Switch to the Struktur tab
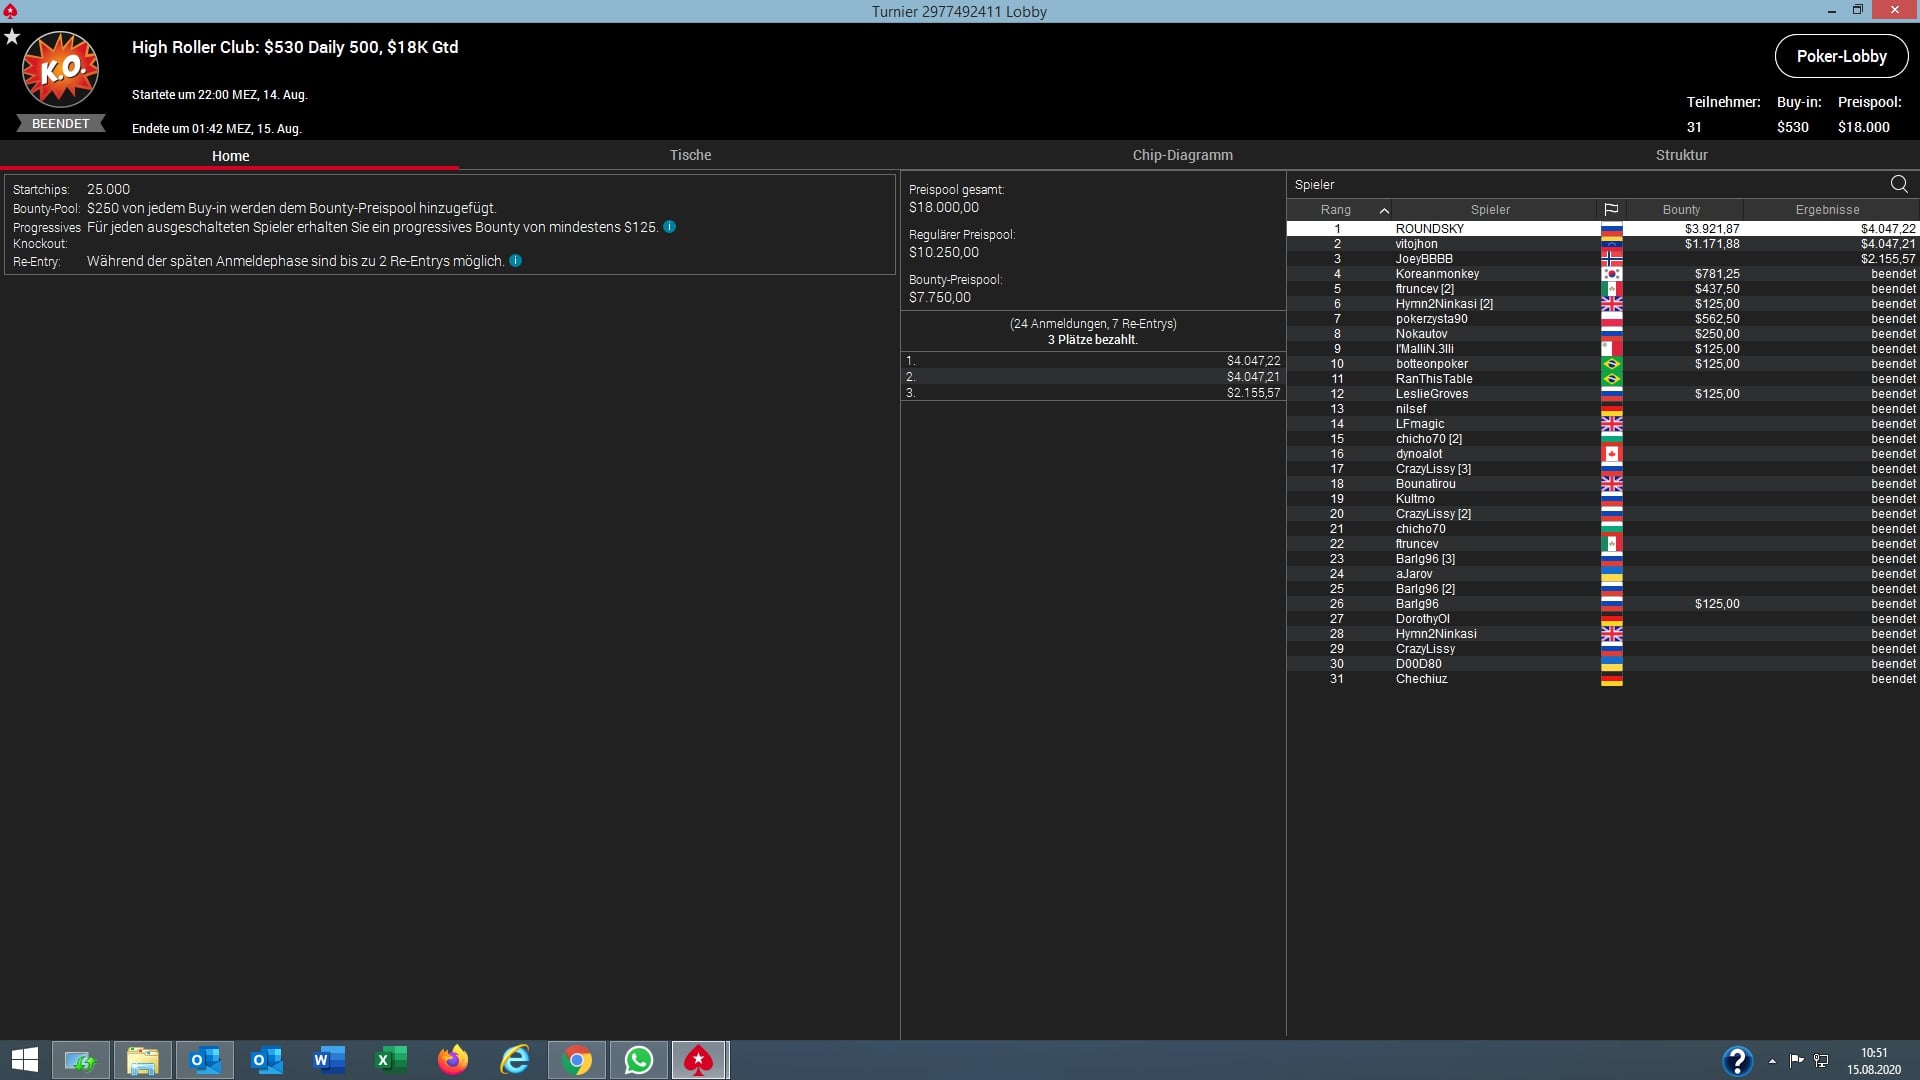 (x=1681, y=155)
